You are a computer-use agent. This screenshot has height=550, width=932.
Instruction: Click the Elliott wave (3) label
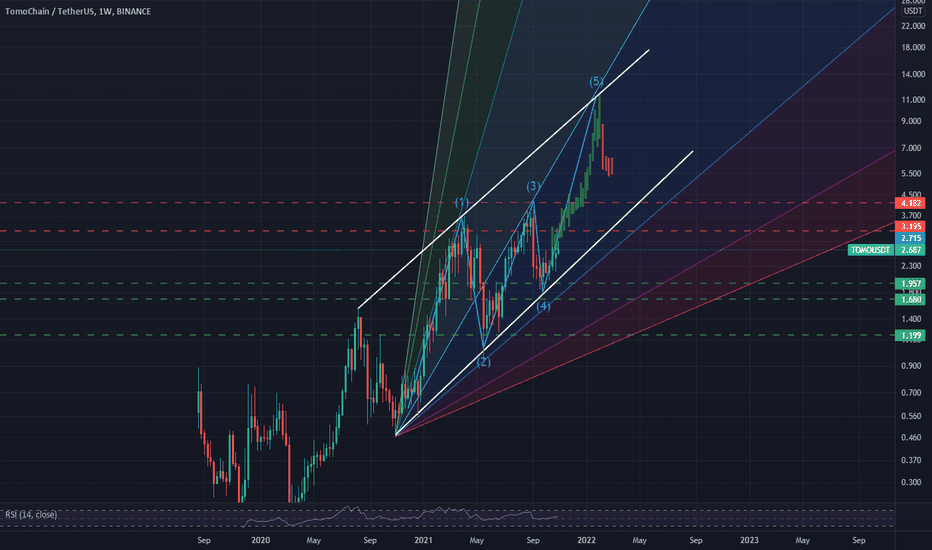coord(533,187)
